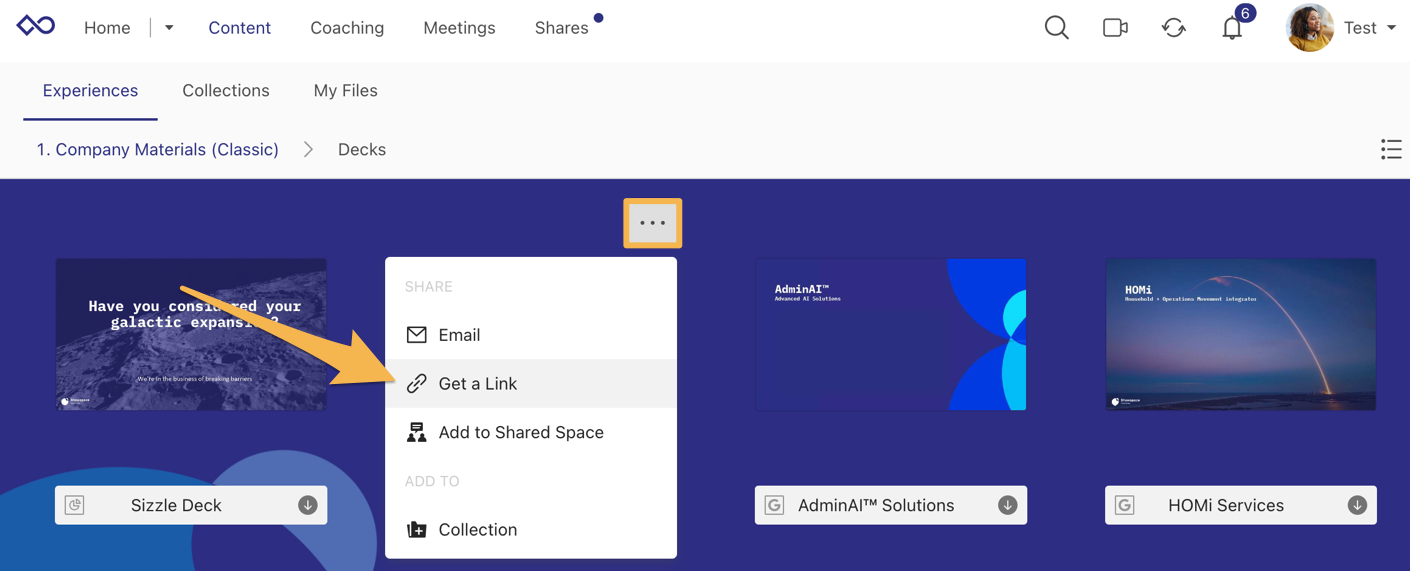Select the Experiences tab
The height and width of the screenshot is (571, 1410).
point(90,90)
